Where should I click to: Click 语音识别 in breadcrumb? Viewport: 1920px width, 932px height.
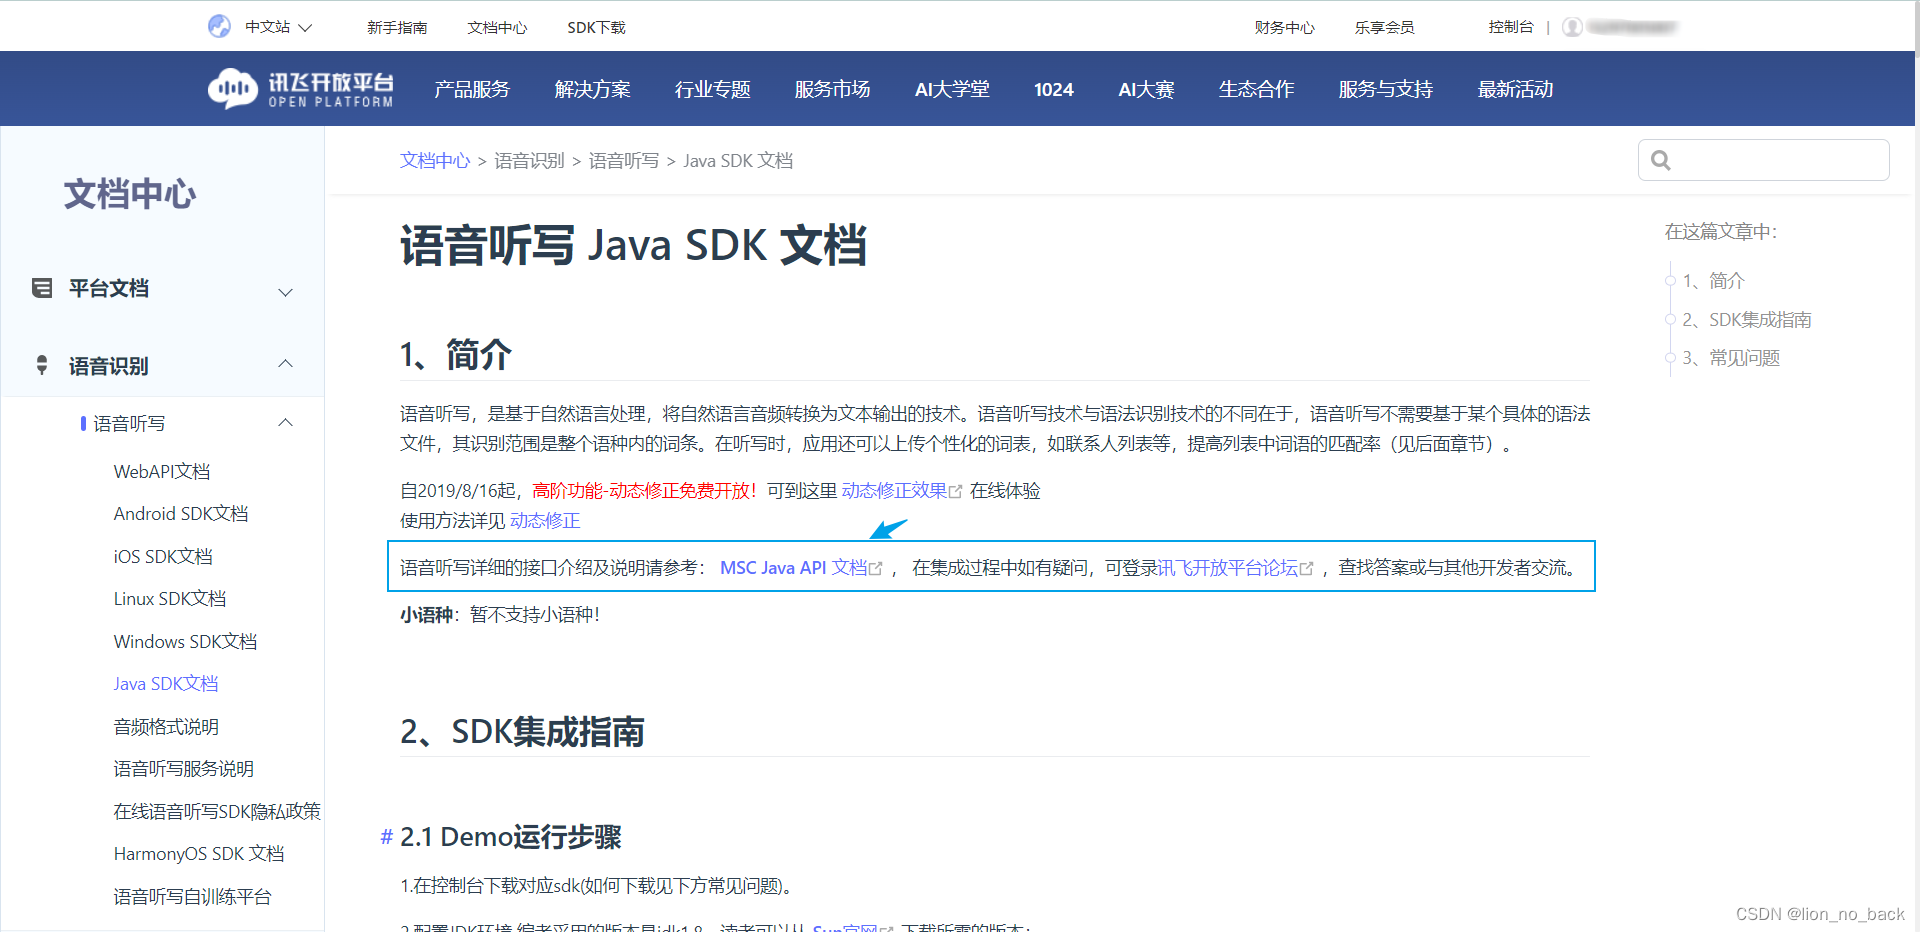529,160
